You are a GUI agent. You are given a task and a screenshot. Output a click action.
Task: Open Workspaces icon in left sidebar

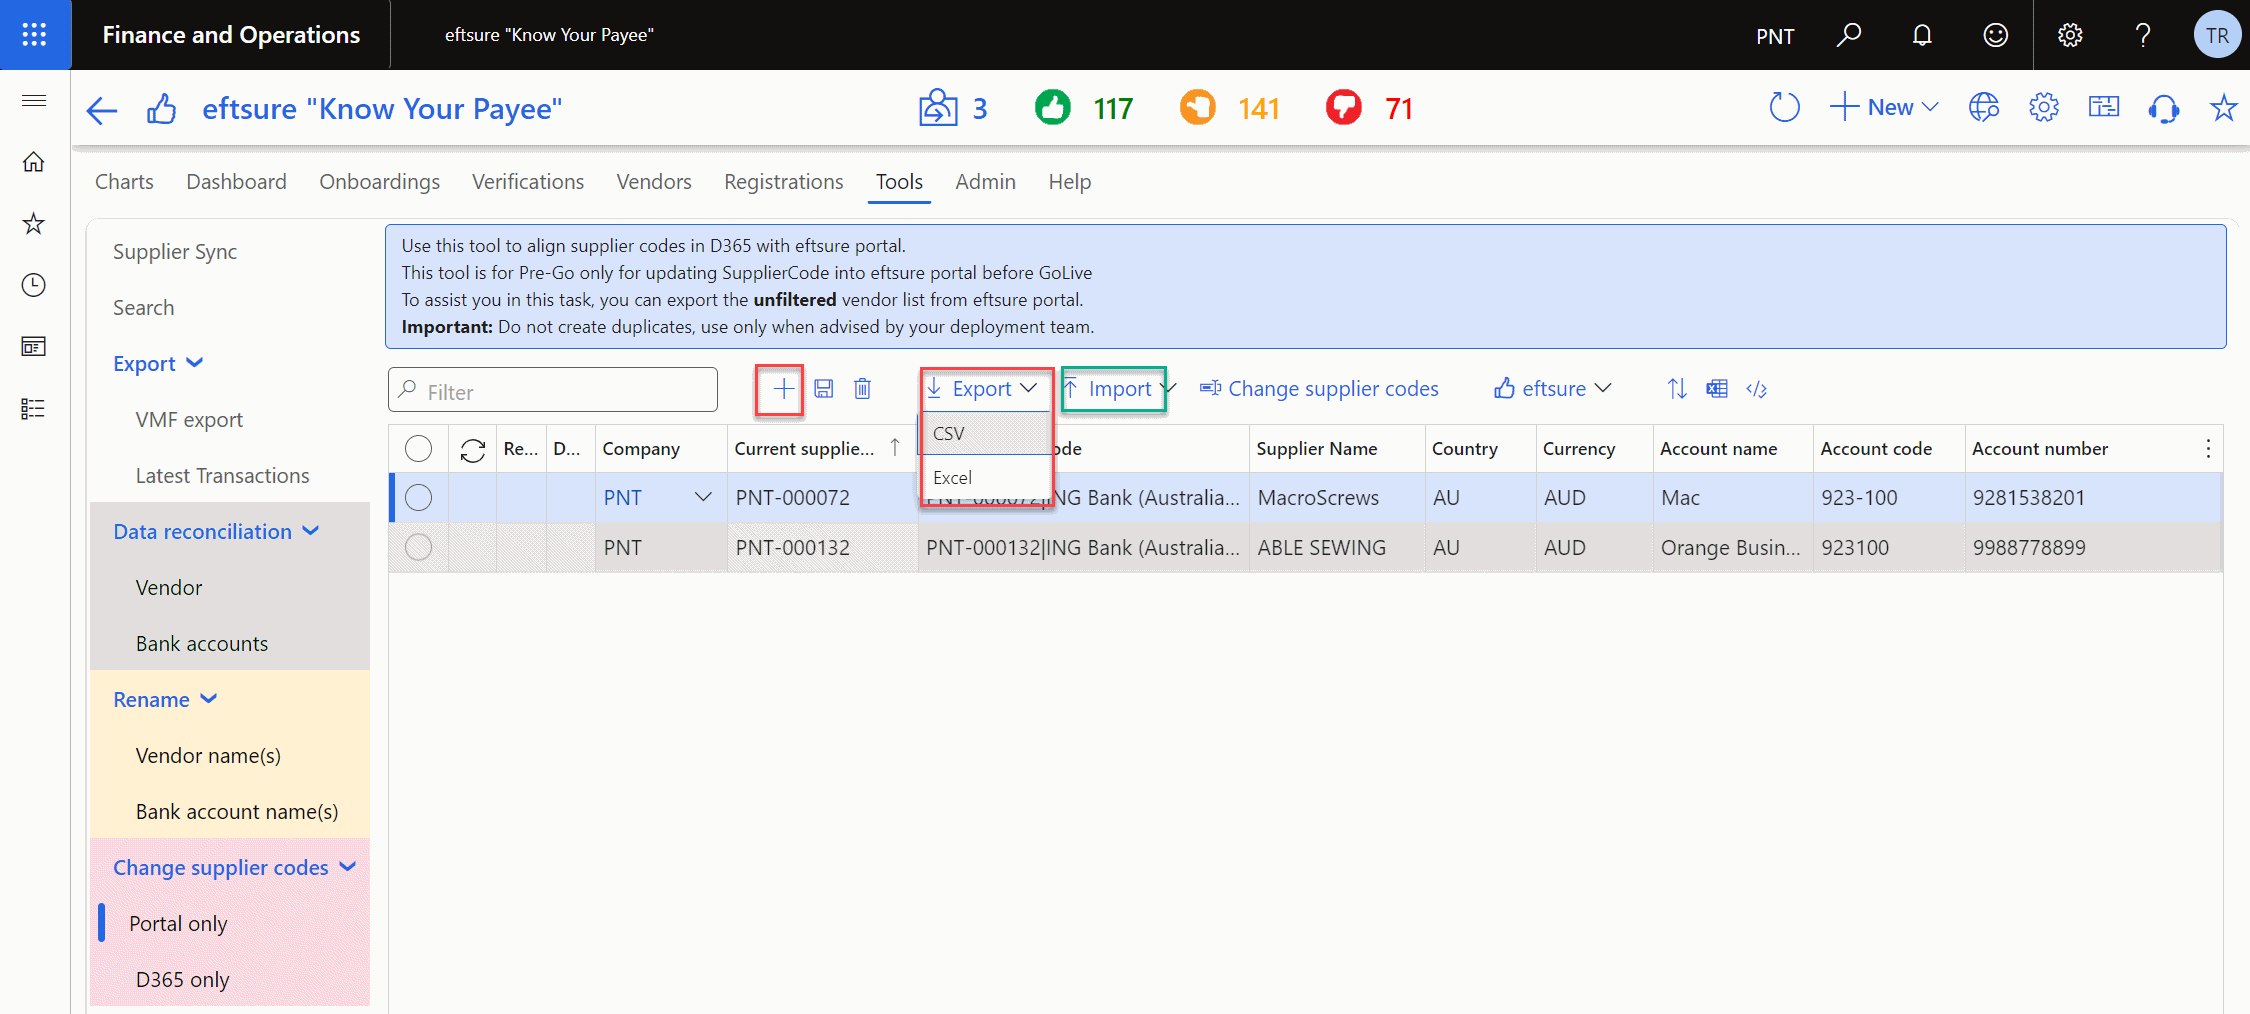[34, 347]
